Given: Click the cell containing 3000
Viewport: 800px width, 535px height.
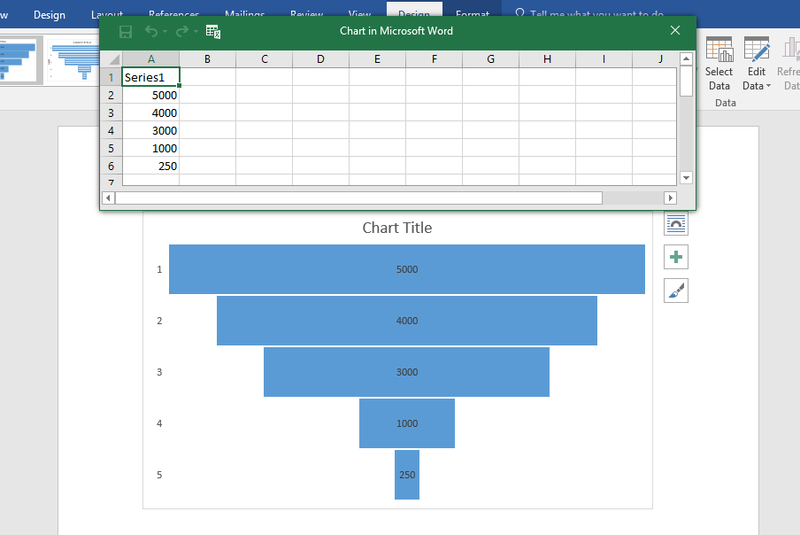Looking at the screenshot, I should 151,131.
